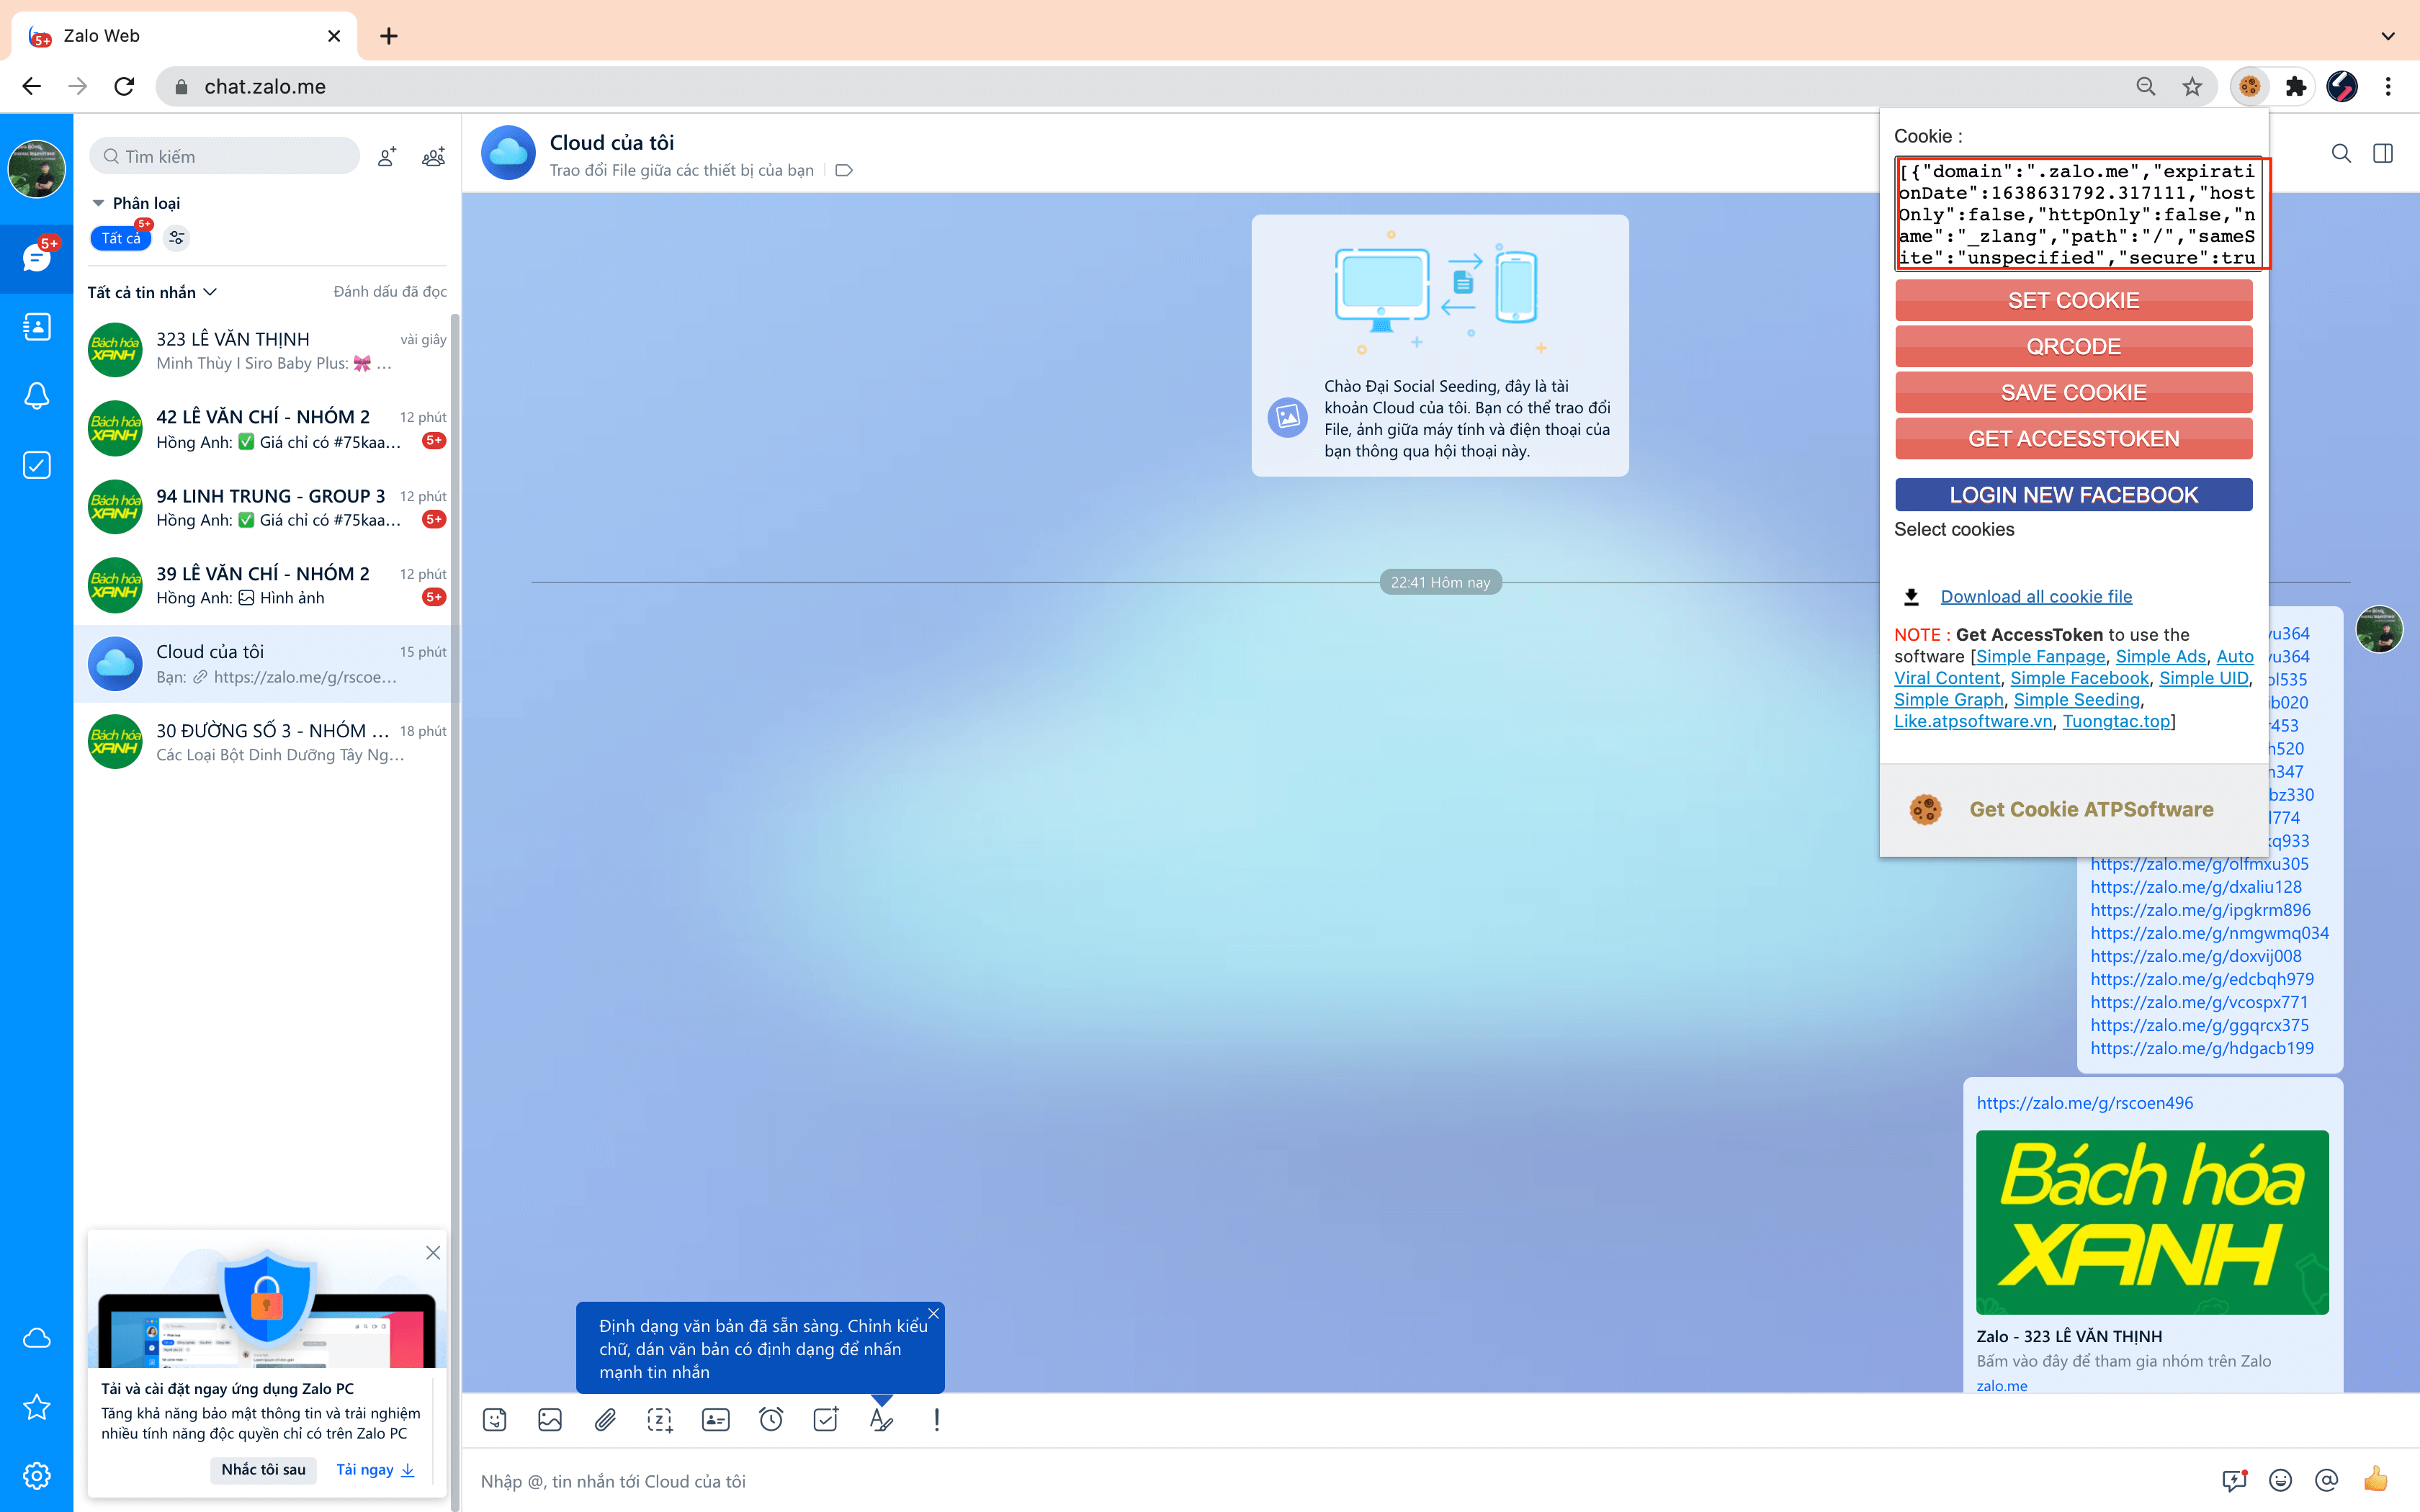
Task: Send thumbs-up like icon
Action: 2376,1479
